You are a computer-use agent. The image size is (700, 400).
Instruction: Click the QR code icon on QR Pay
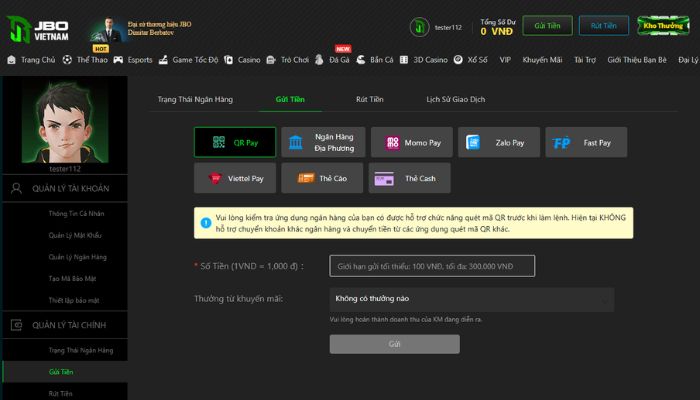(x=219, y=142)
